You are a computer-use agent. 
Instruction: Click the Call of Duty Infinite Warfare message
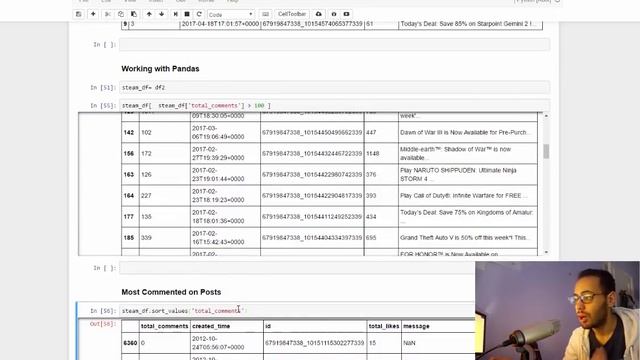pos(468,196)
